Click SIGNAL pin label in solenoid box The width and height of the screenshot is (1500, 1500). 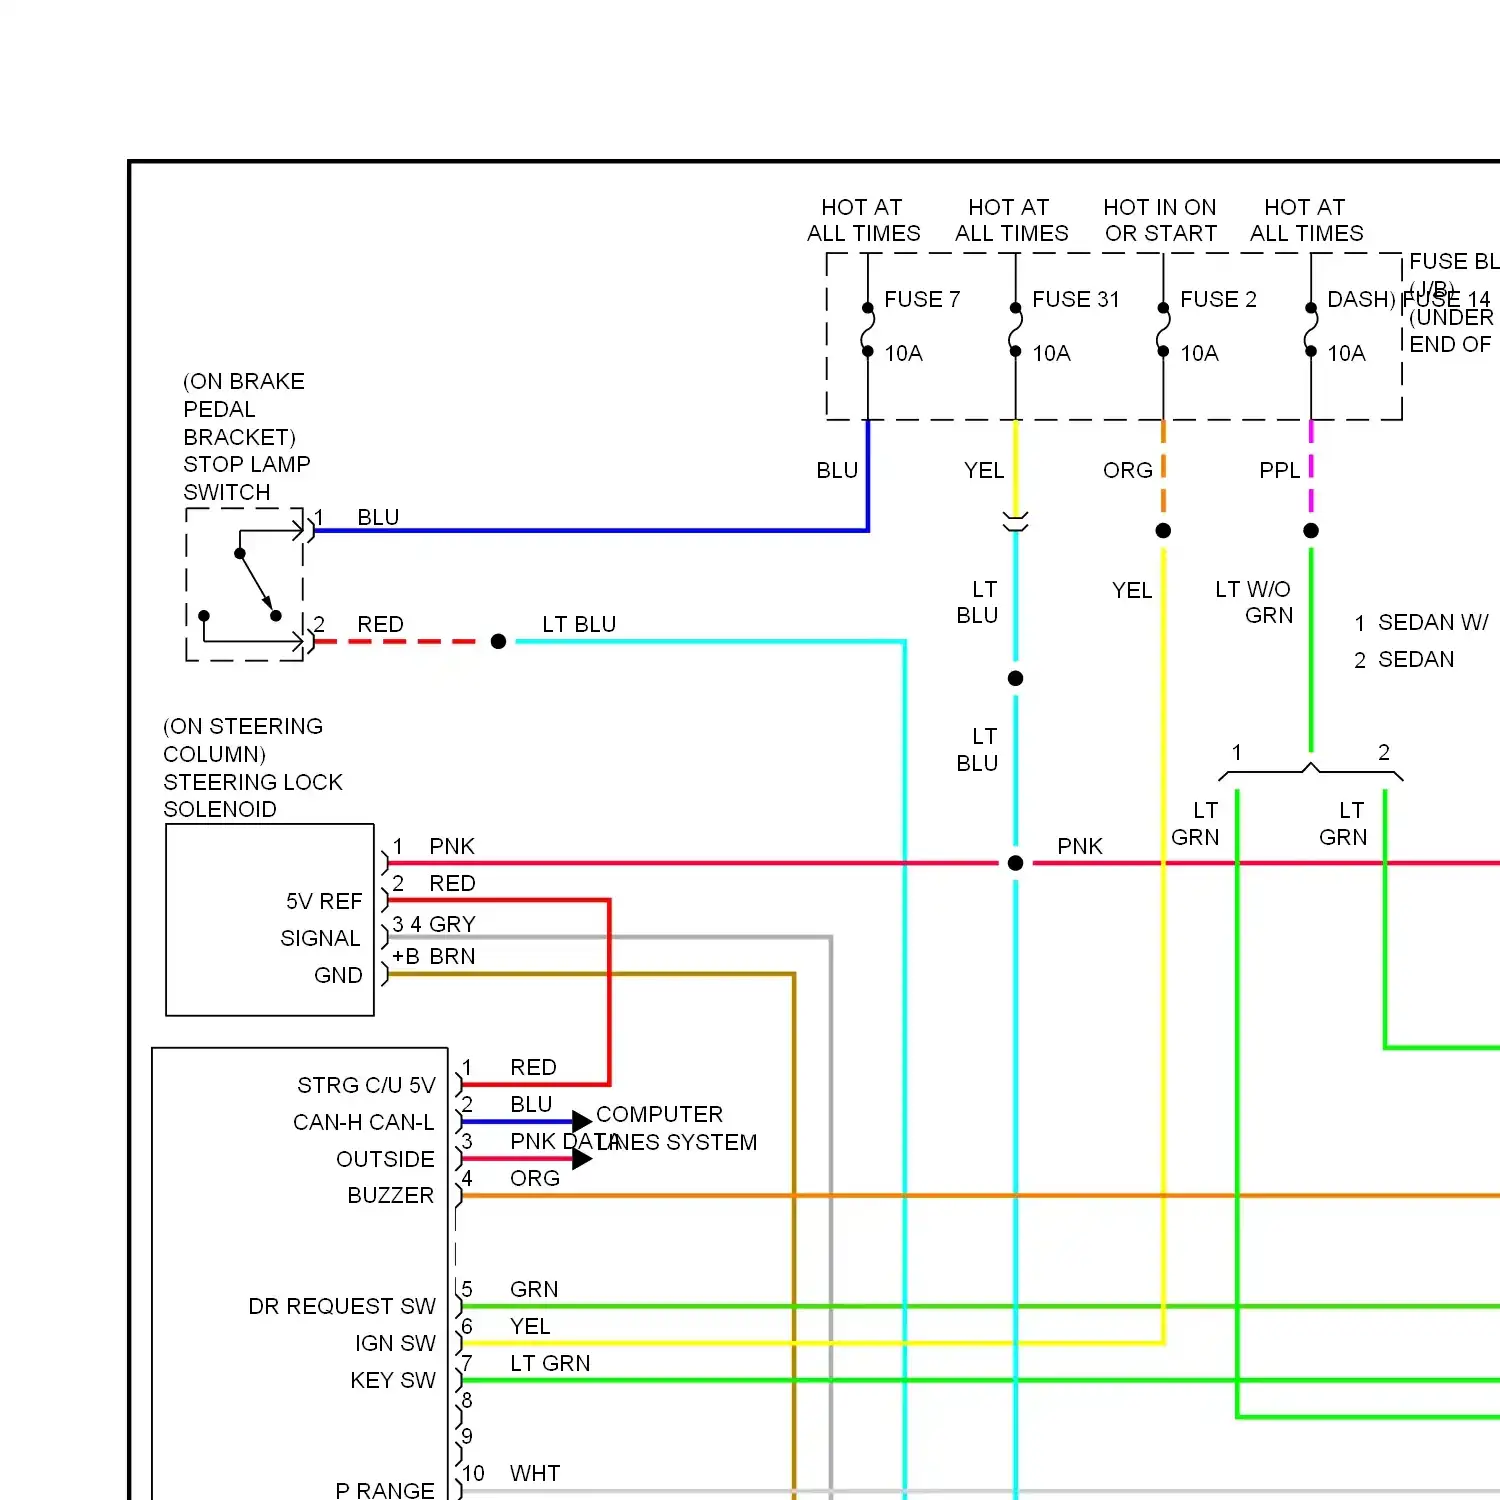[320, 938]
